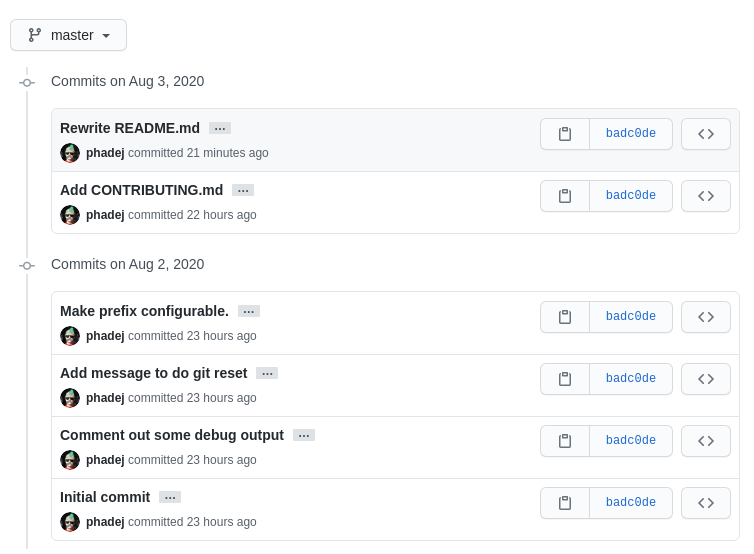Click phadej avatar on Rewrite README.md commit
Screen dimensions: 754x554
[70, 153]
